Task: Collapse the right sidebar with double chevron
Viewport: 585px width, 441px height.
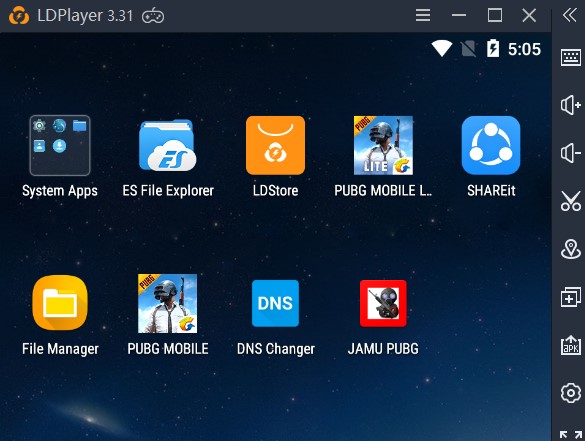Action: [x=570, y=15]
